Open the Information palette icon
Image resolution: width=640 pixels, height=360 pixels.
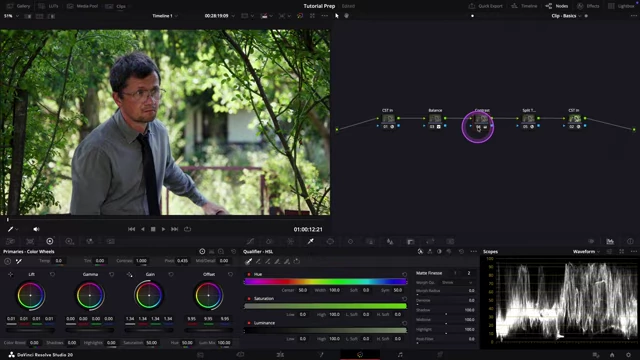pyautogui.click(x=630, y=241)
